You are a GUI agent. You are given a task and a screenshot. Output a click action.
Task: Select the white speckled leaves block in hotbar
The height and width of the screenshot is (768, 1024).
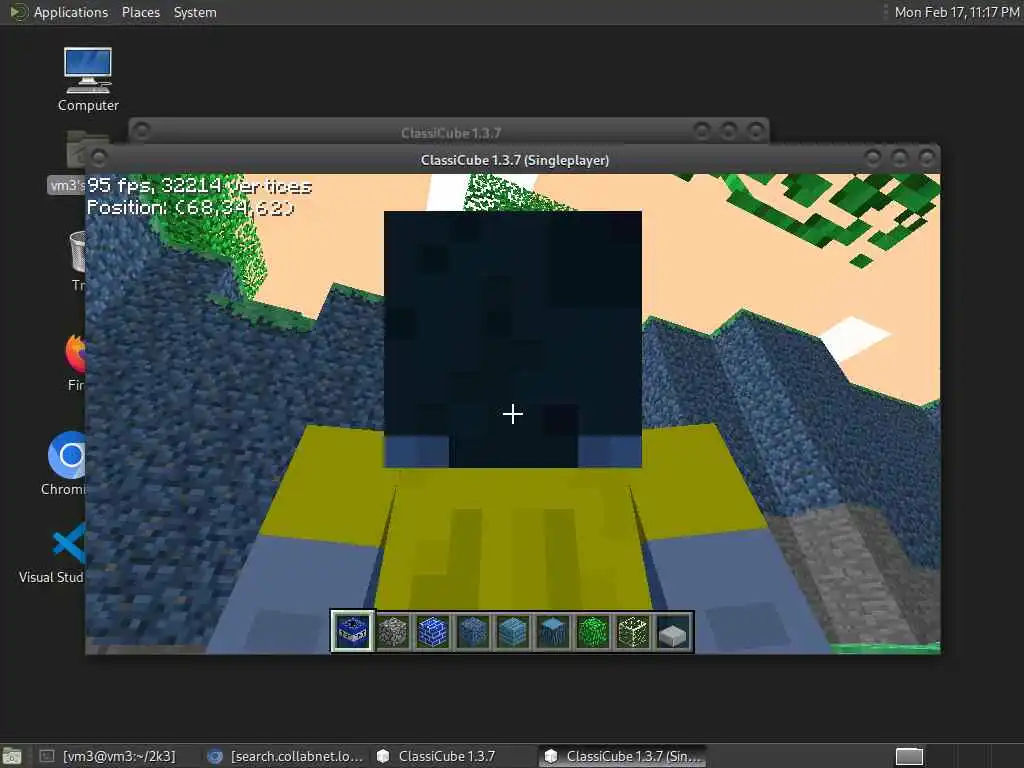[633, 632]
